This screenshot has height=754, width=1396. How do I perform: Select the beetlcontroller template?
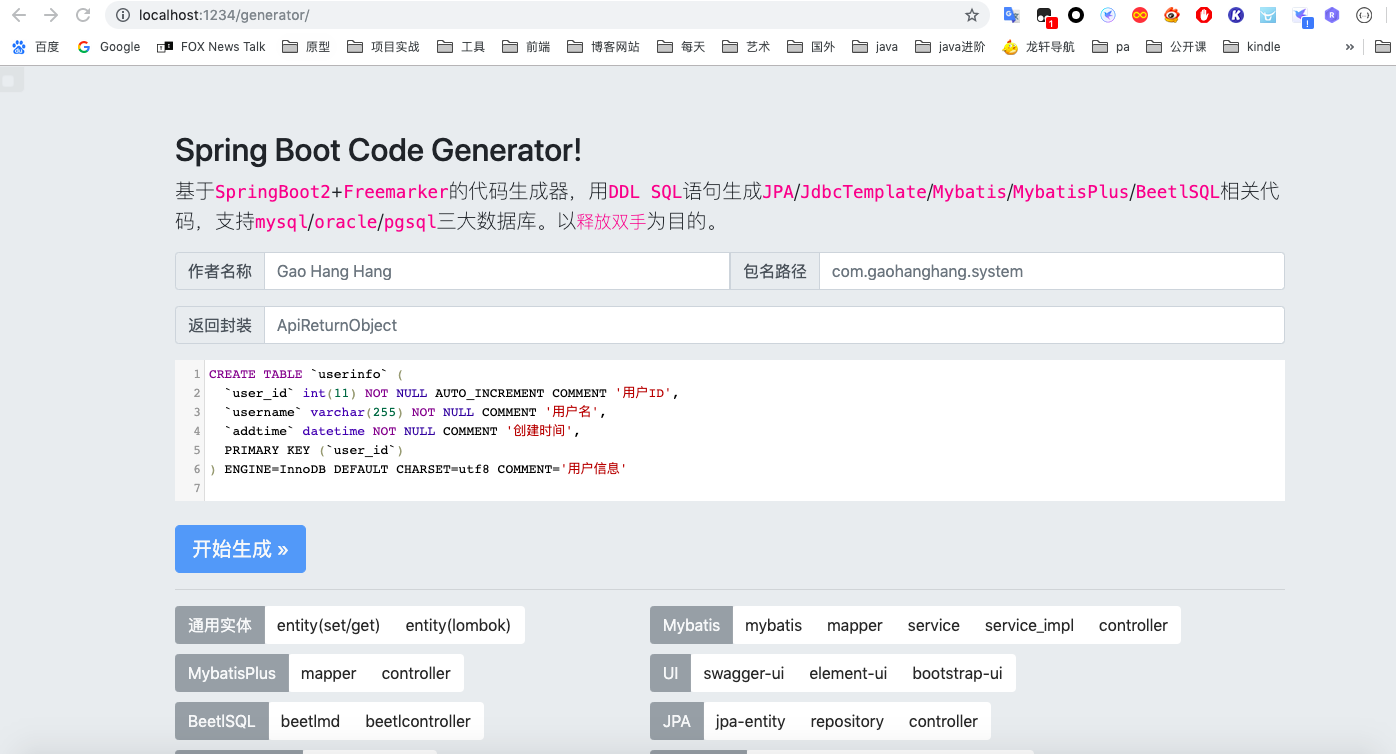coord(418,721)
